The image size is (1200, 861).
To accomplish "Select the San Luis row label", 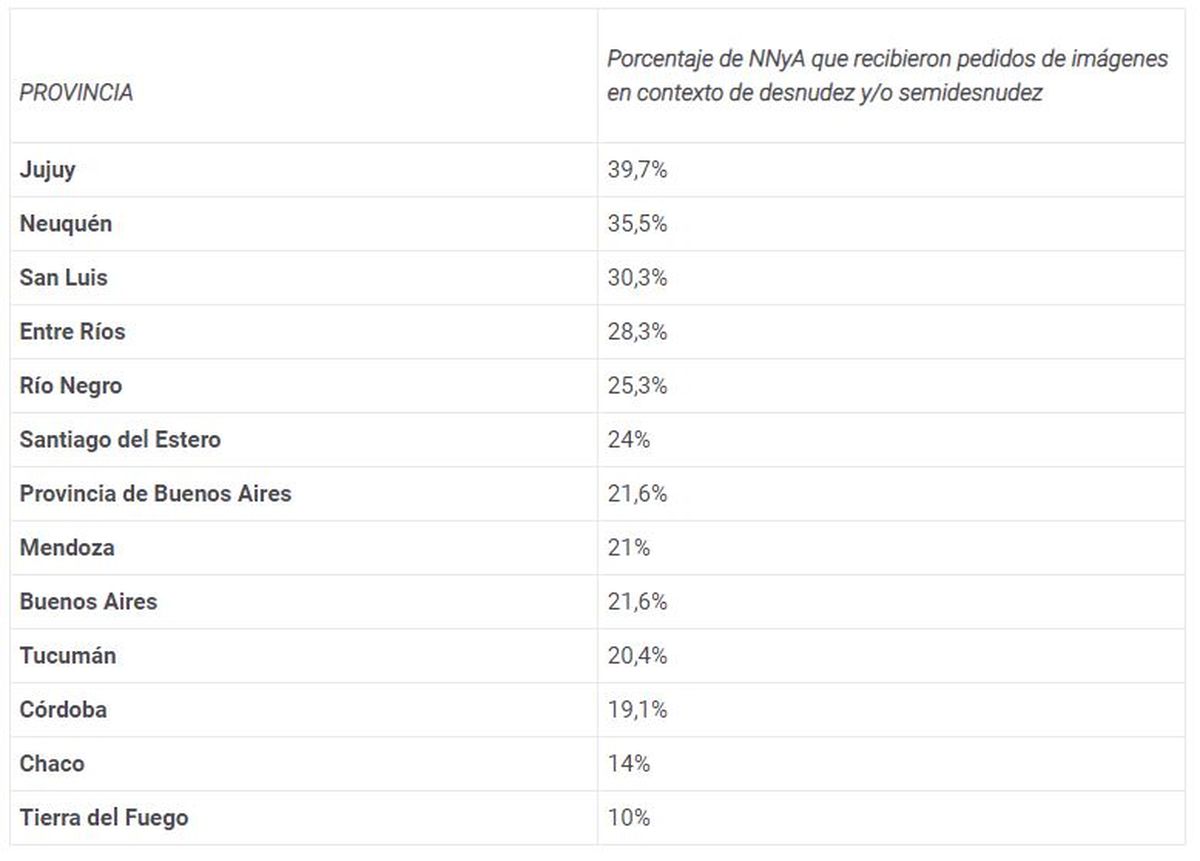I will [63, 278].
